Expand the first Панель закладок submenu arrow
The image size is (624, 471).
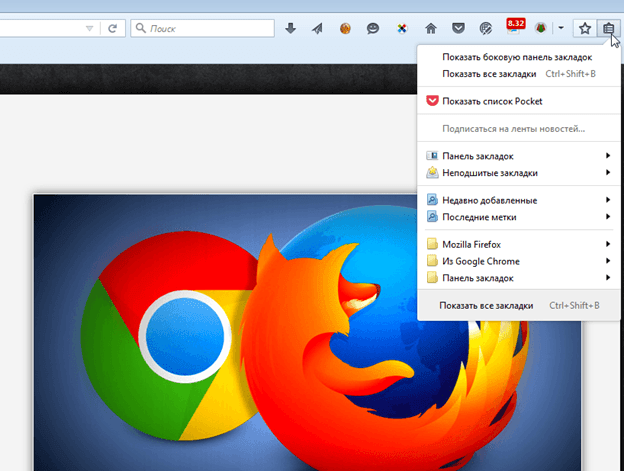[608, 156]
